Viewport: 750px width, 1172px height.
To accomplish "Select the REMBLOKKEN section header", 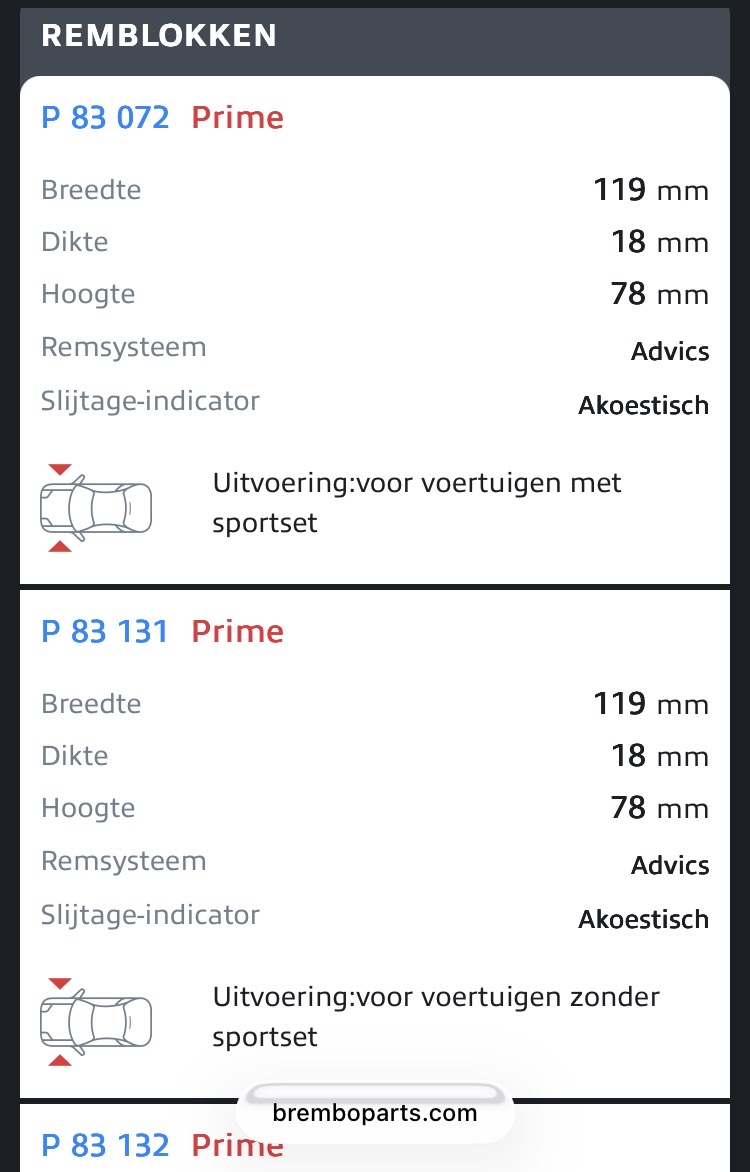I will [x=159, y=36].
